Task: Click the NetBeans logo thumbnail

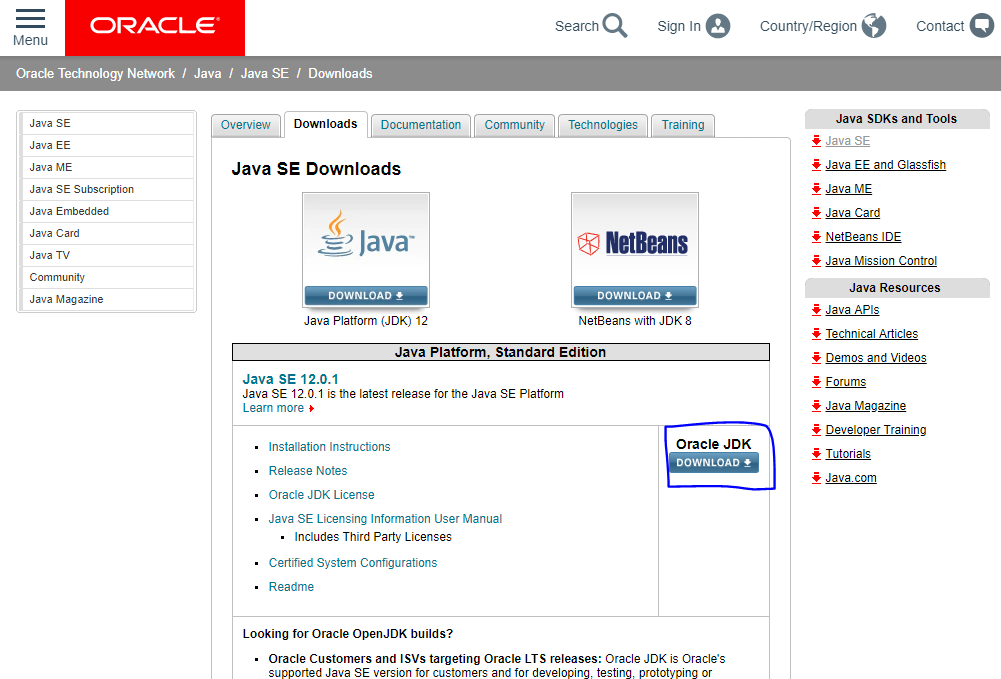Action: coord(635,241)
